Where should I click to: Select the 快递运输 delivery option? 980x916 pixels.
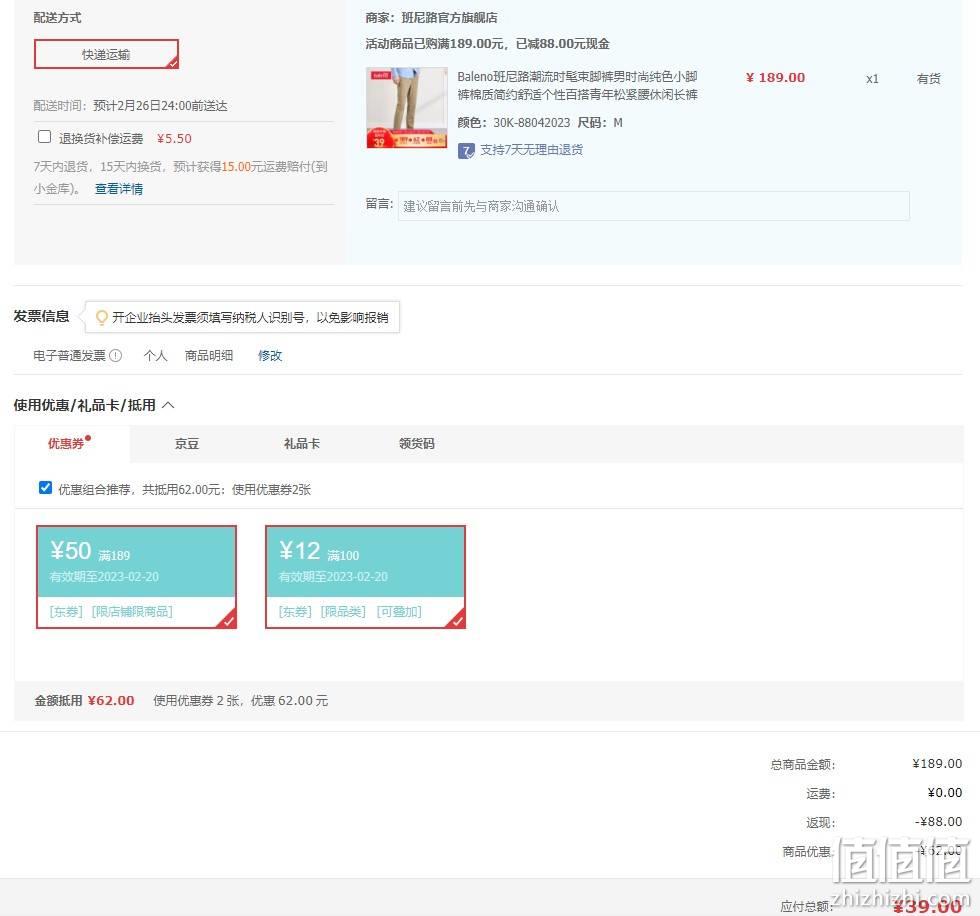[106, 54]
